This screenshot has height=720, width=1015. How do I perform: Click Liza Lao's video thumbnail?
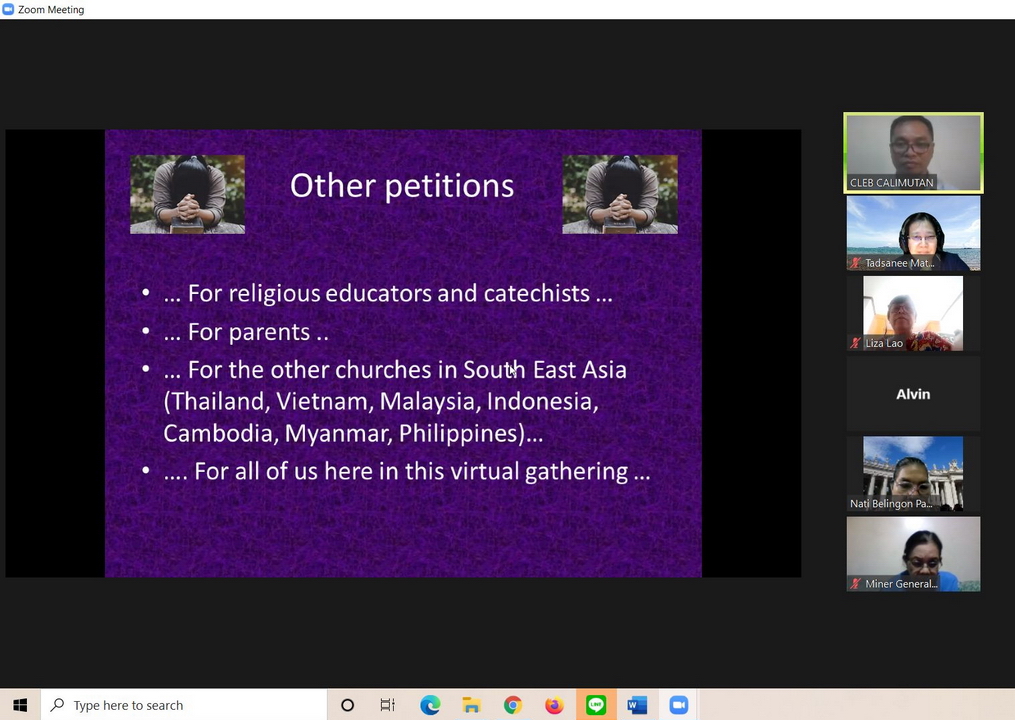[913, 313]
